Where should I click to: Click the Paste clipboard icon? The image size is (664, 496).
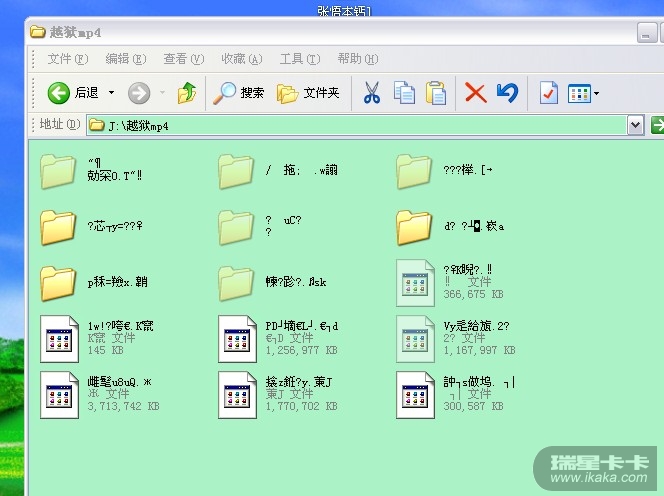click(x=436, y=93)
